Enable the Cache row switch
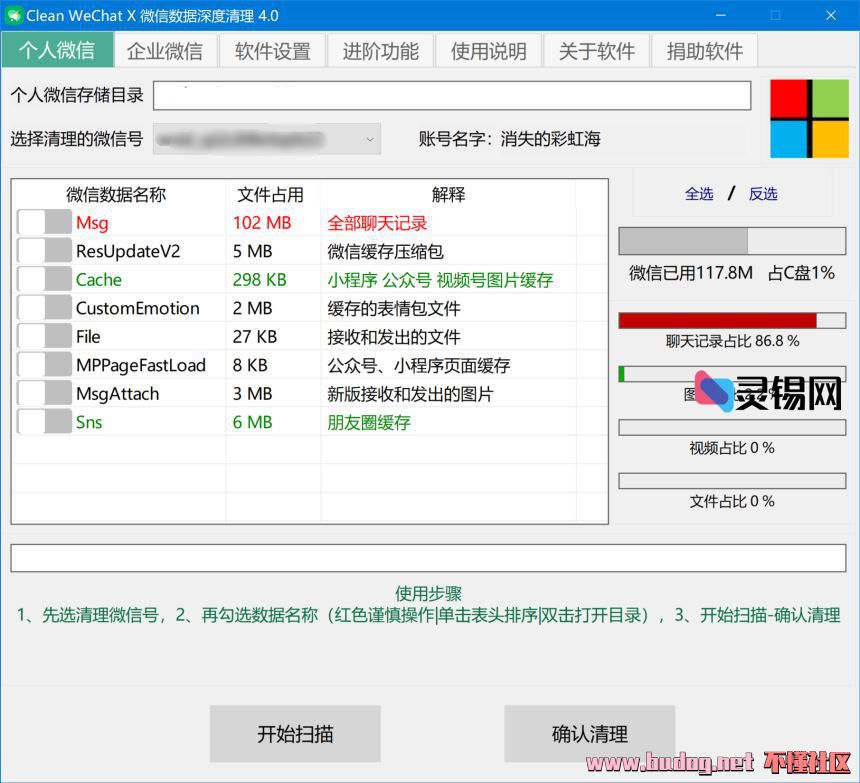Screen dimensions: 860x783 pyautogui.click(x=44, y=280)
